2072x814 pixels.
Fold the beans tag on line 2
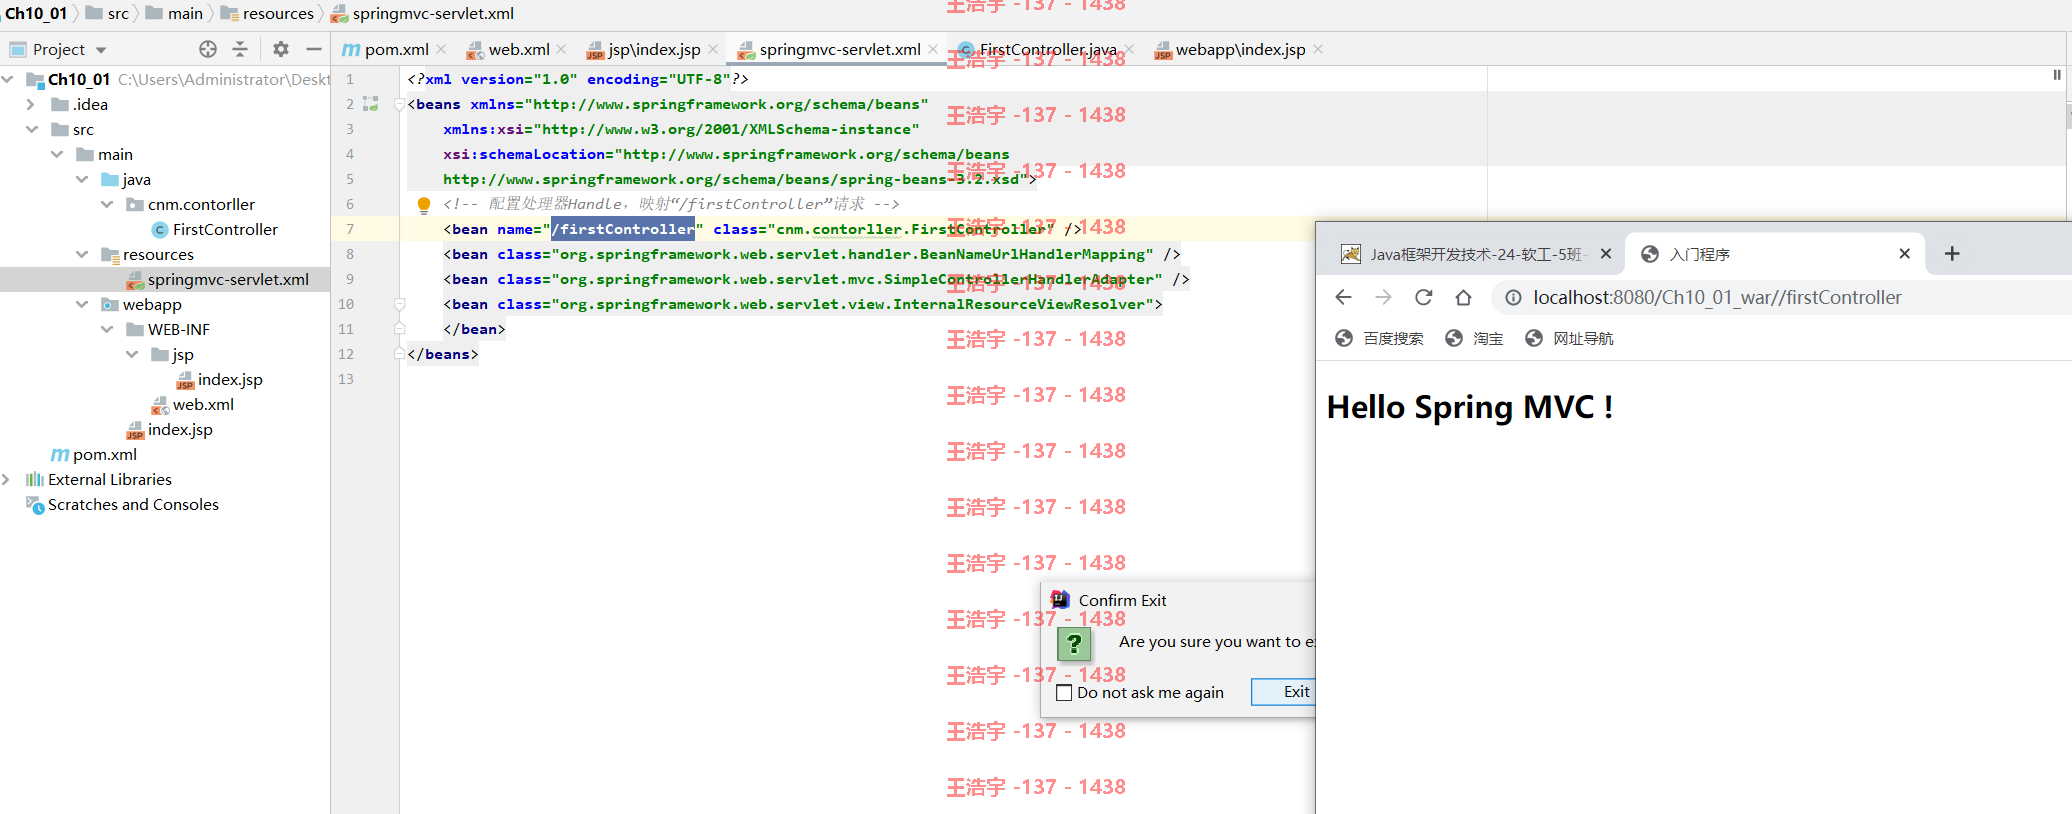399,104
